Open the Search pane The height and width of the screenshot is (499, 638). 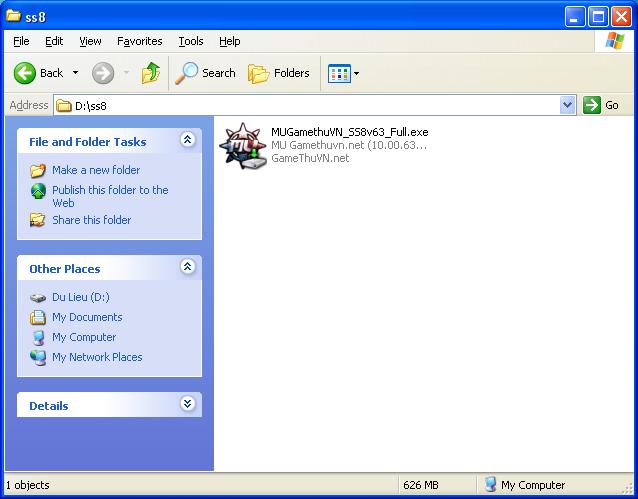point(205,73)
